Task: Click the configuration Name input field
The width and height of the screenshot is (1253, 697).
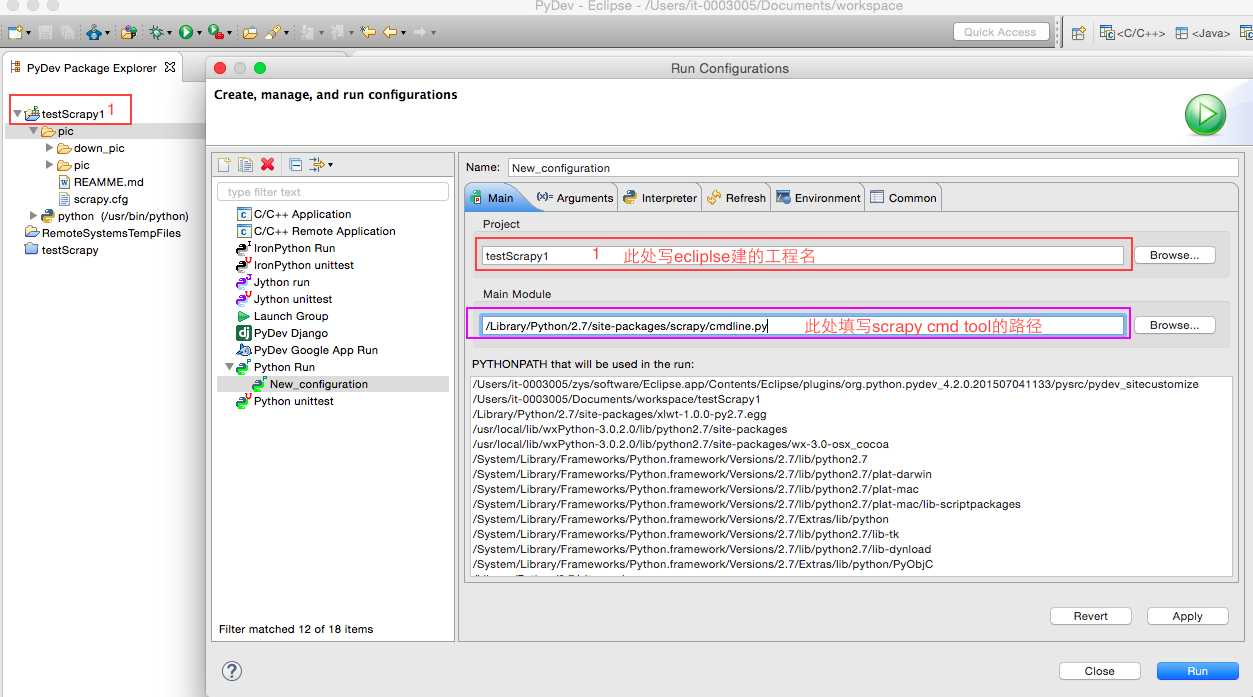Action: pos(873,168)
